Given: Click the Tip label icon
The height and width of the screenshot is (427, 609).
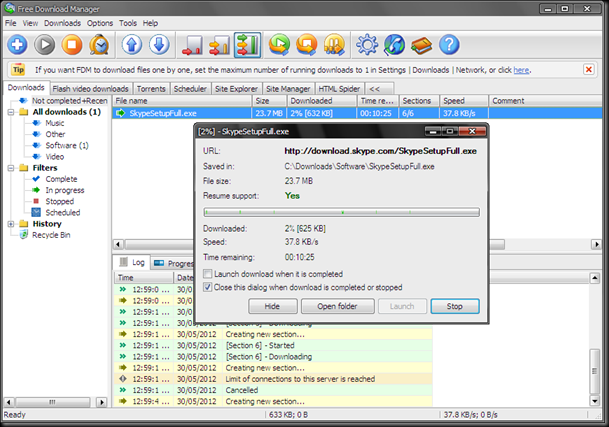Looking at the screenshot, I should coord(18,70).
